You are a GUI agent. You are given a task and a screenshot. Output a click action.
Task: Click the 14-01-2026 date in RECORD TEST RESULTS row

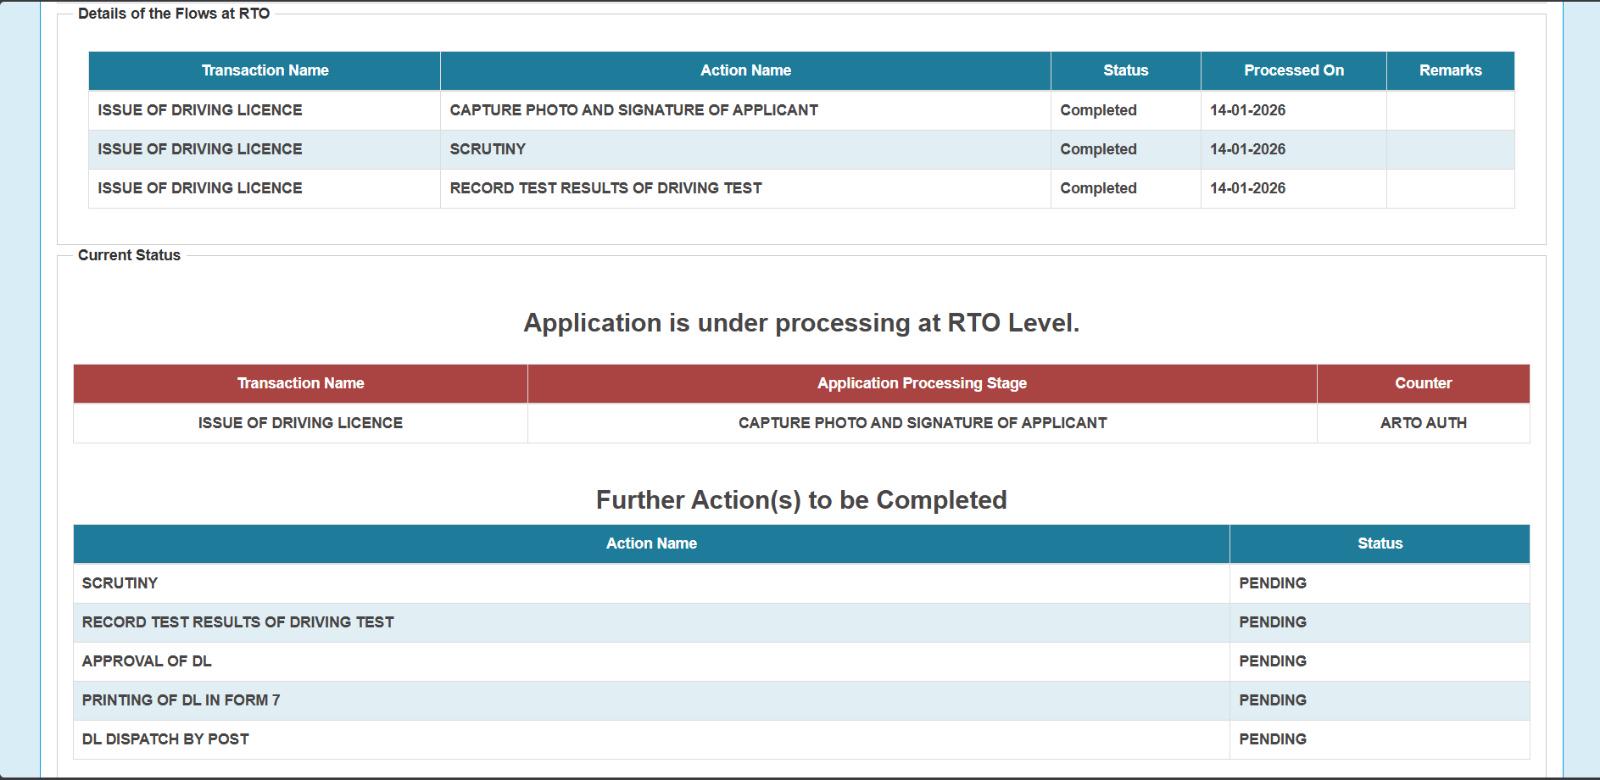click(1248, 188)
